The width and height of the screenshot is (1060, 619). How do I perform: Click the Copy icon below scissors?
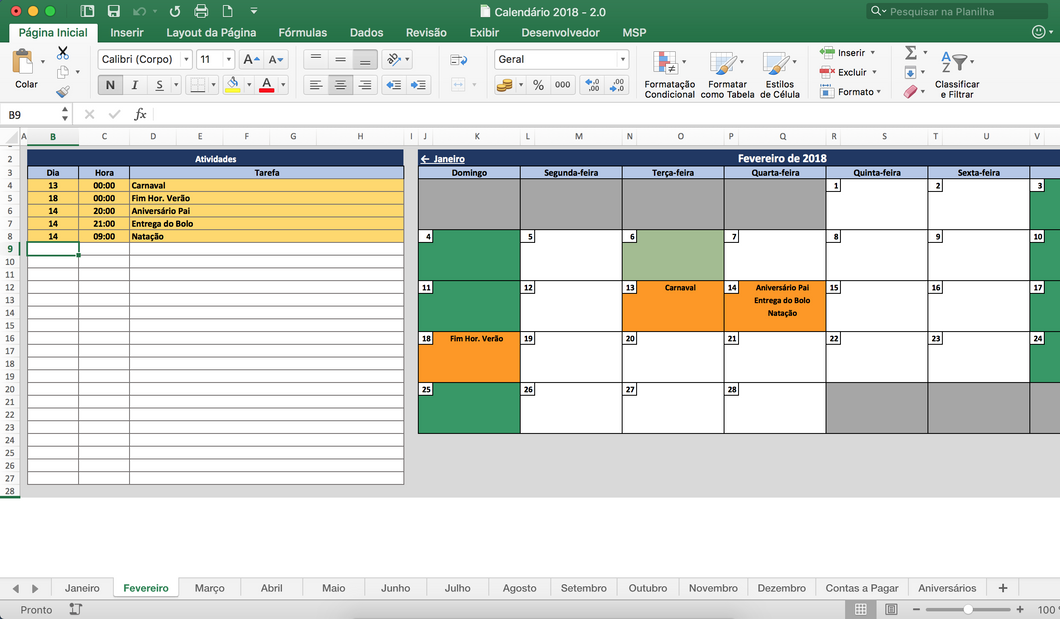point(63,72)
